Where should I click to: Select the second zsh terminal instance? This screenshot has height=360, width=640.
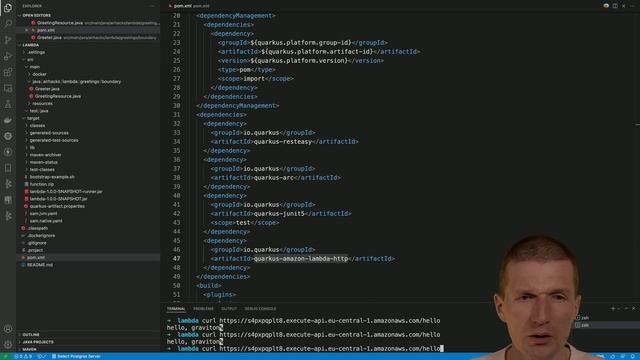(585, 325)
